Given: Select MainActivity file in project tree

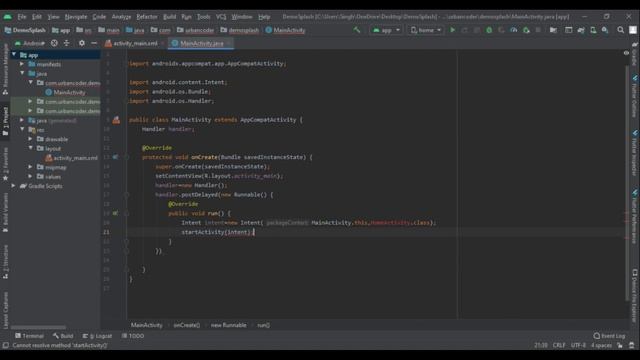Looking at the screenshot, I should [x=65, y=92].
